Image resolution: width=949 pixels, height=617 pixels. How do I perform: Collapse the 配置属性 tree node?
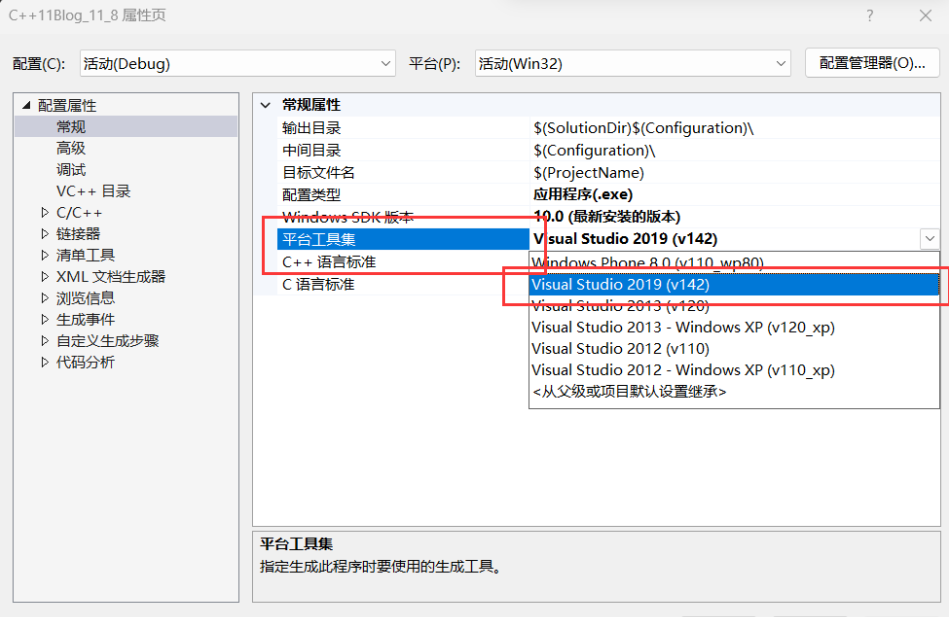click(26, 105)
